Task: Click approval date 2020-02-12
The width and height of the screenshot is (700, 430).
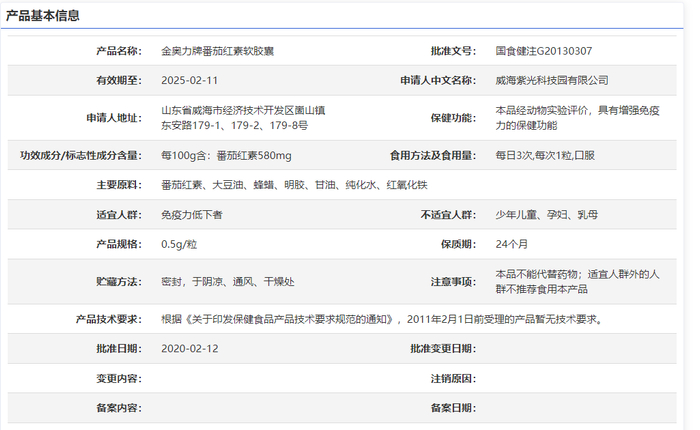Action: [x=190, y=349]
